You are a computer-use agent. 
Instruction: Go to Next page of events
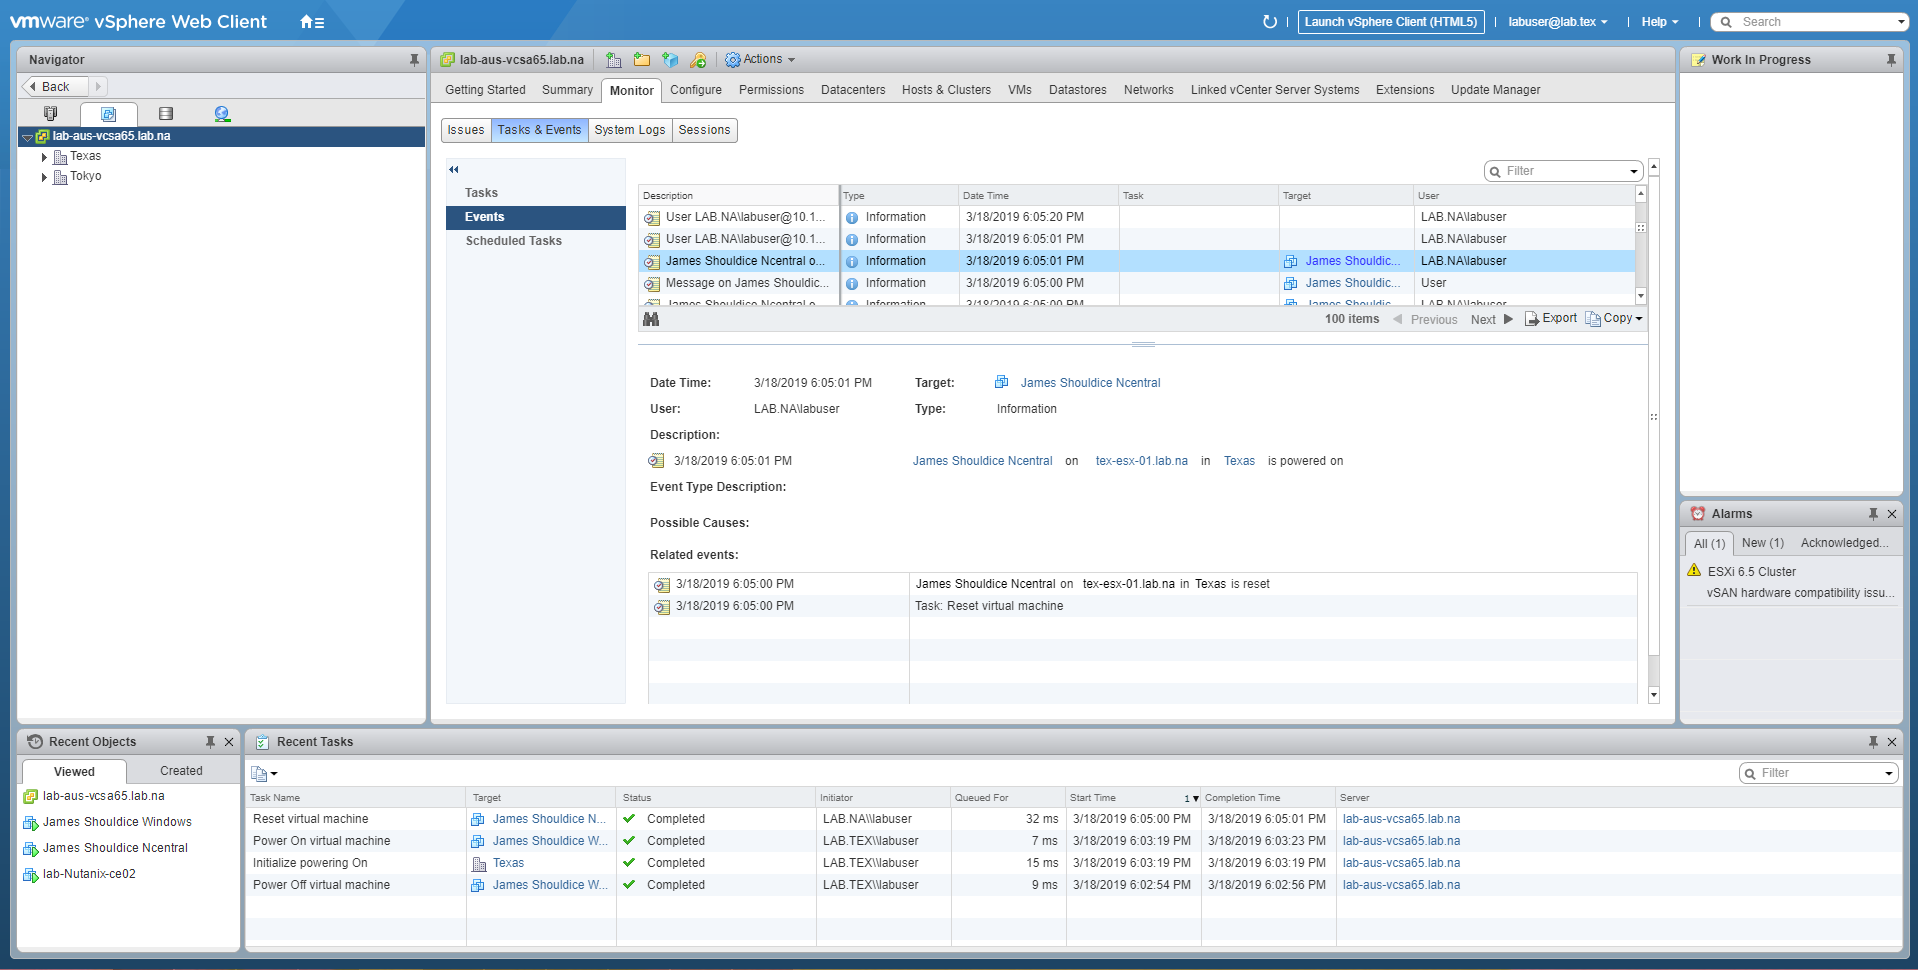point(1492,320)
